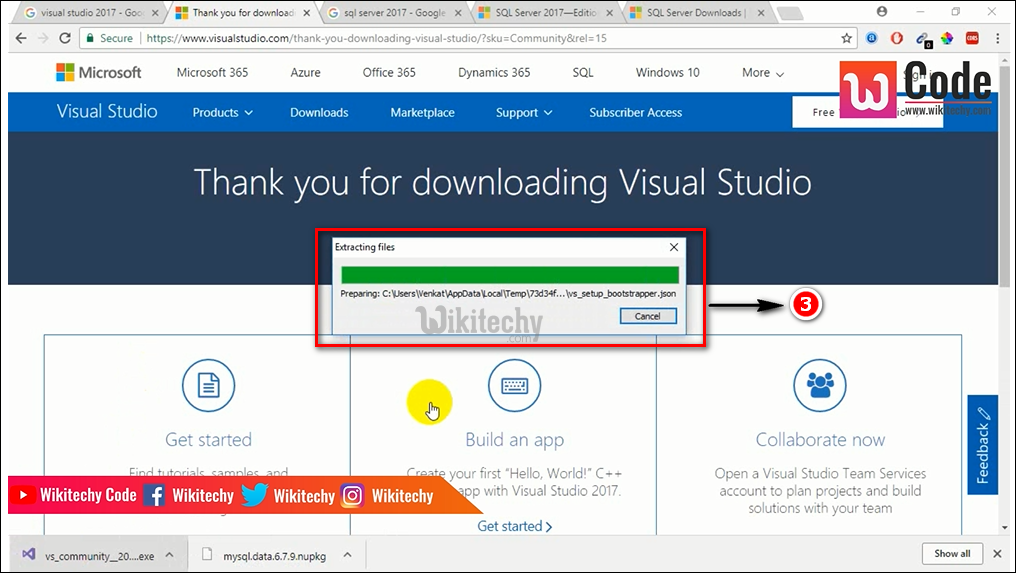This screenshot has width=1016, height=573.
Task: Click the Build an app keyboard icon
Action: click(514, 384)
